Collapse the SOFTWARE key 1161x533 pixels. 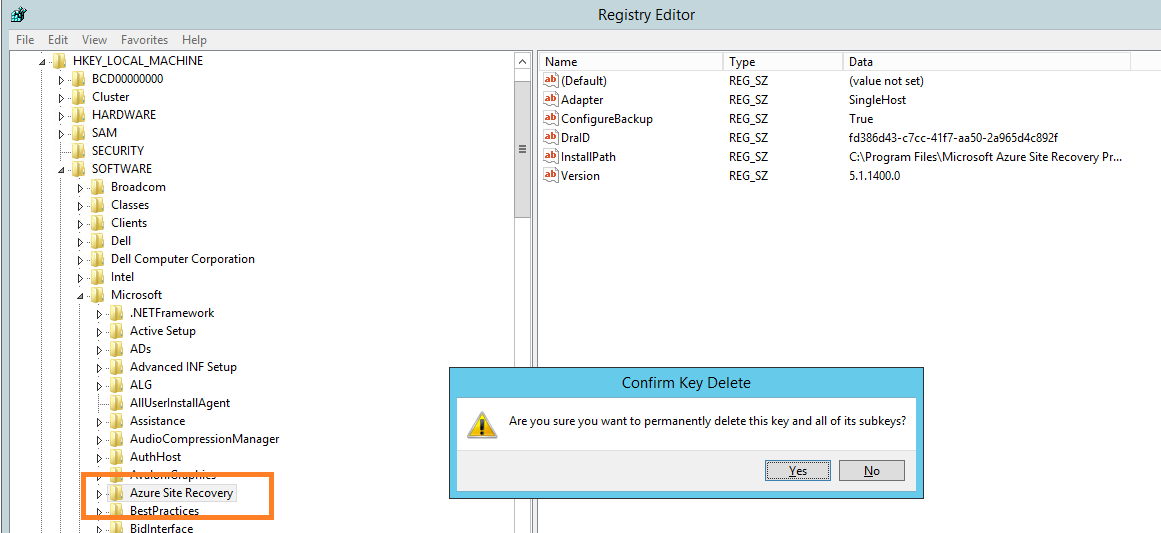point(62,170)
